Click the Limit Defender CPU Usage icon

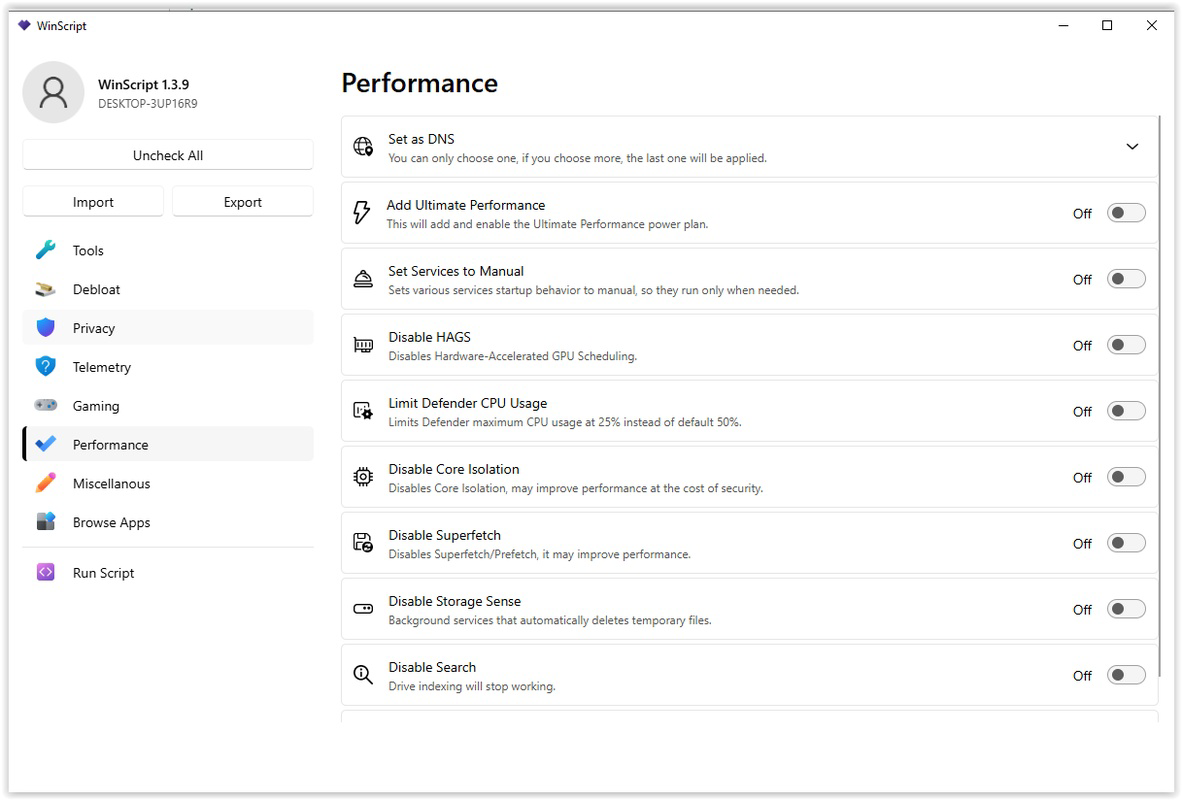(363, 411)
